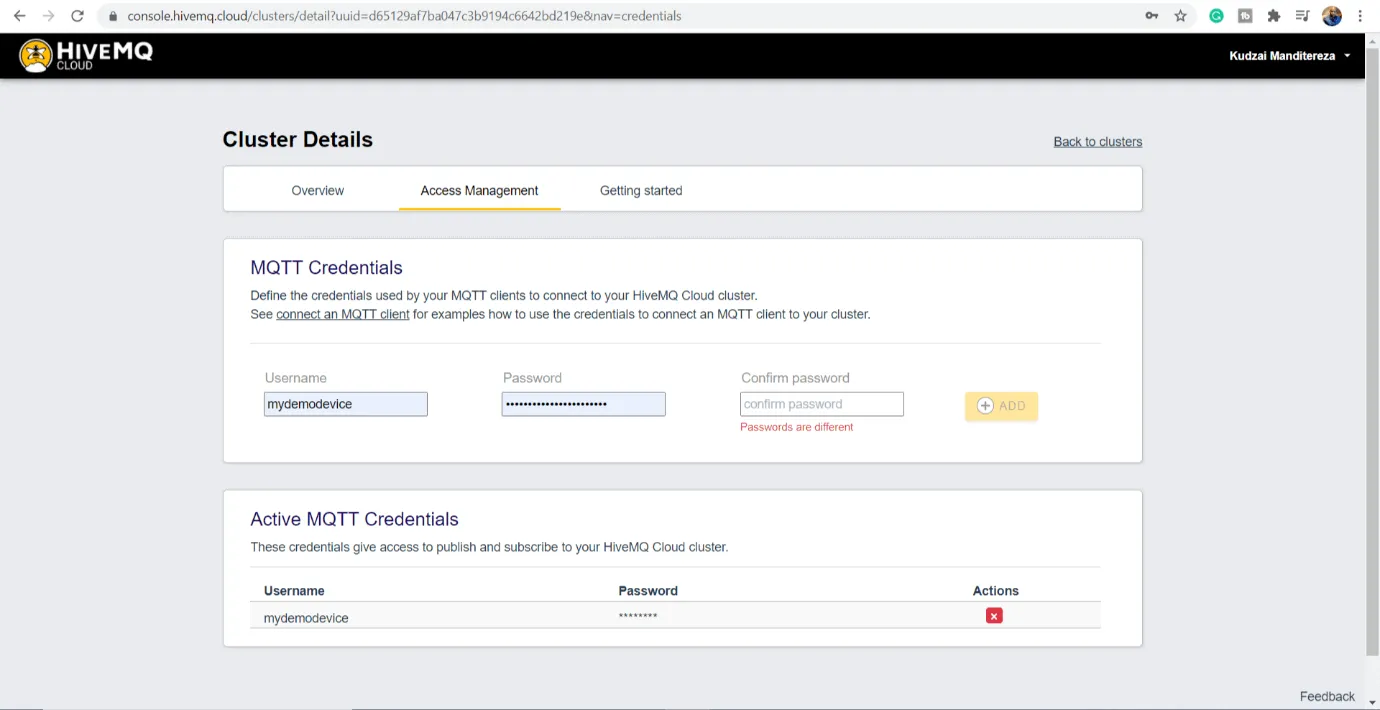Click the ADD credentials button
1380x710 pixels.
pyautogui.click(x=1001, y=406)
